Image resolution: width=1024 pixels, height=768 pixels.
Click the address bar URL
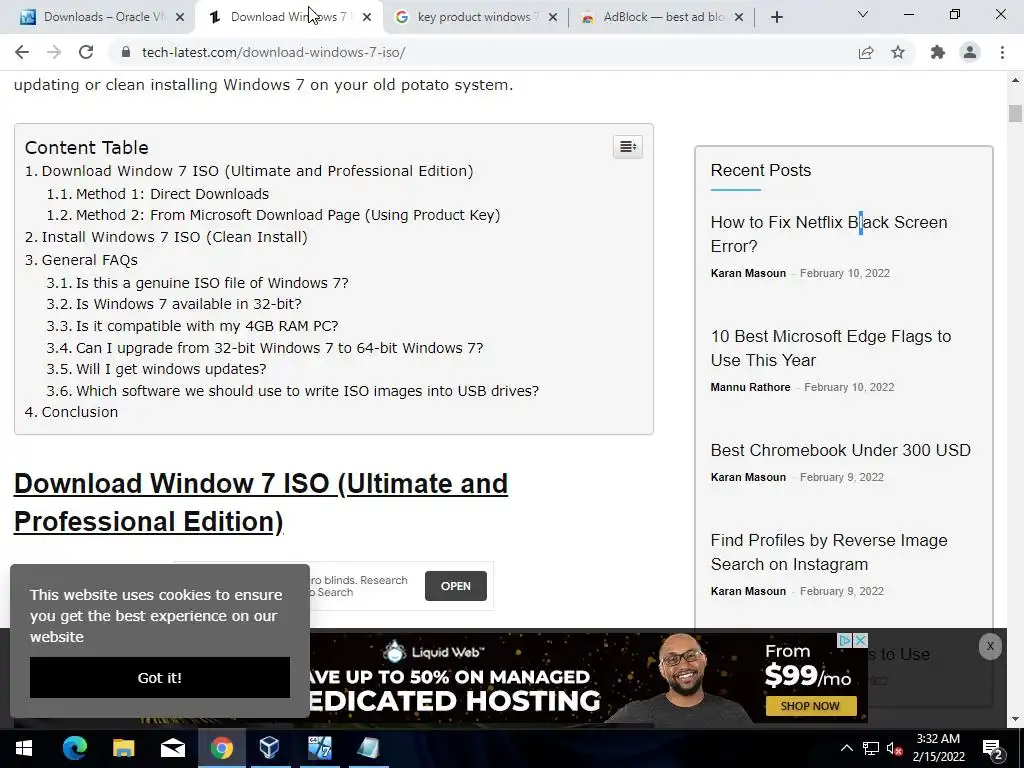pyautogui.click(x=274, y=52)
